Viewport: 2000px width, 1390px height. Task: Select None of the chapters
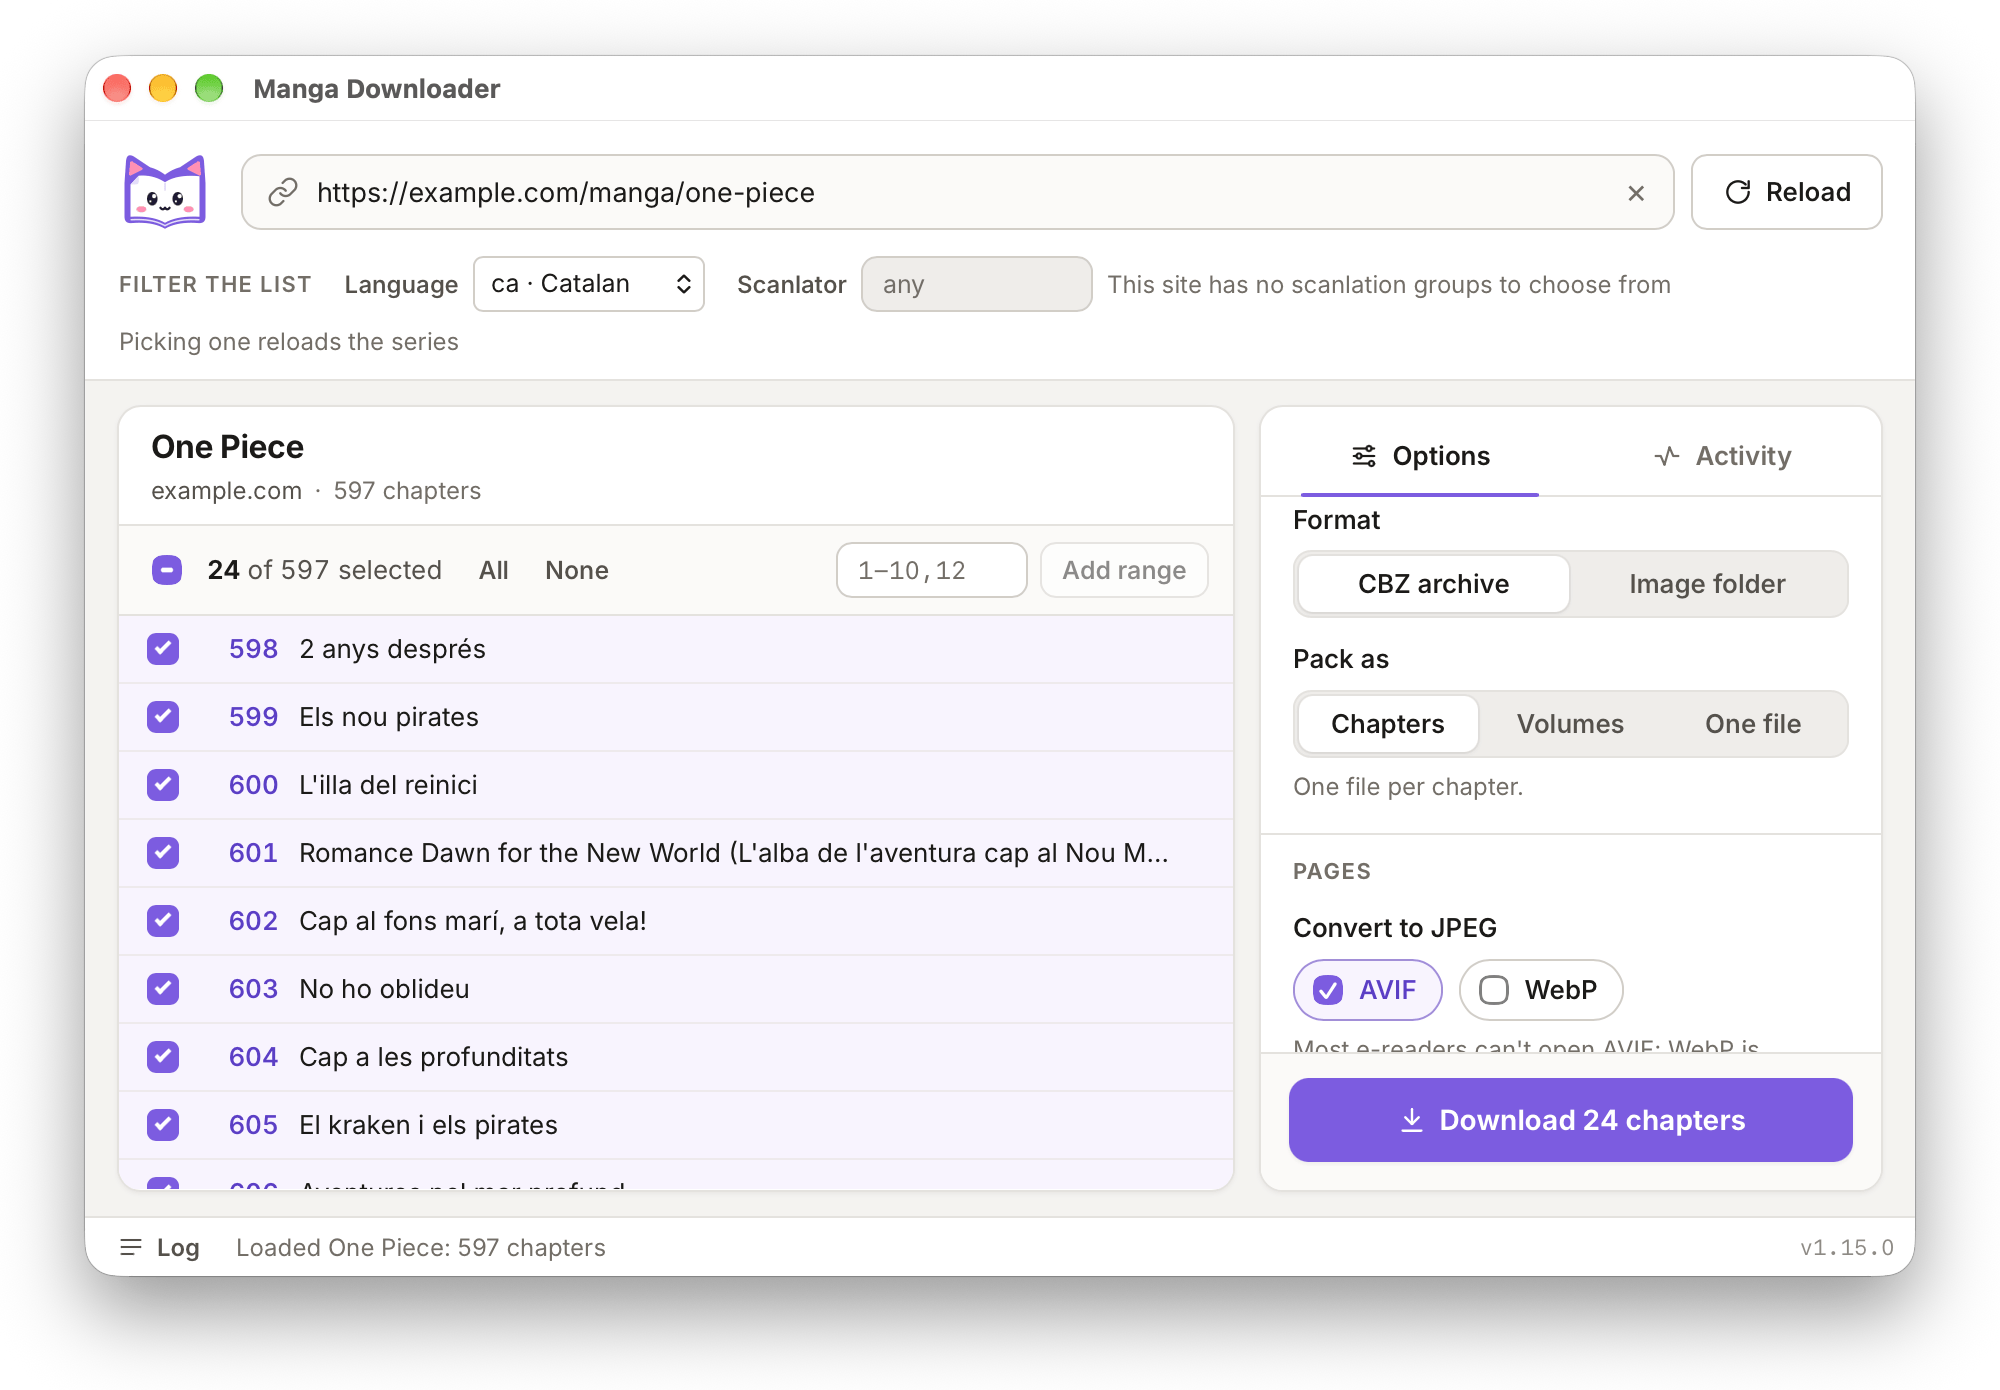pos(577,570)
